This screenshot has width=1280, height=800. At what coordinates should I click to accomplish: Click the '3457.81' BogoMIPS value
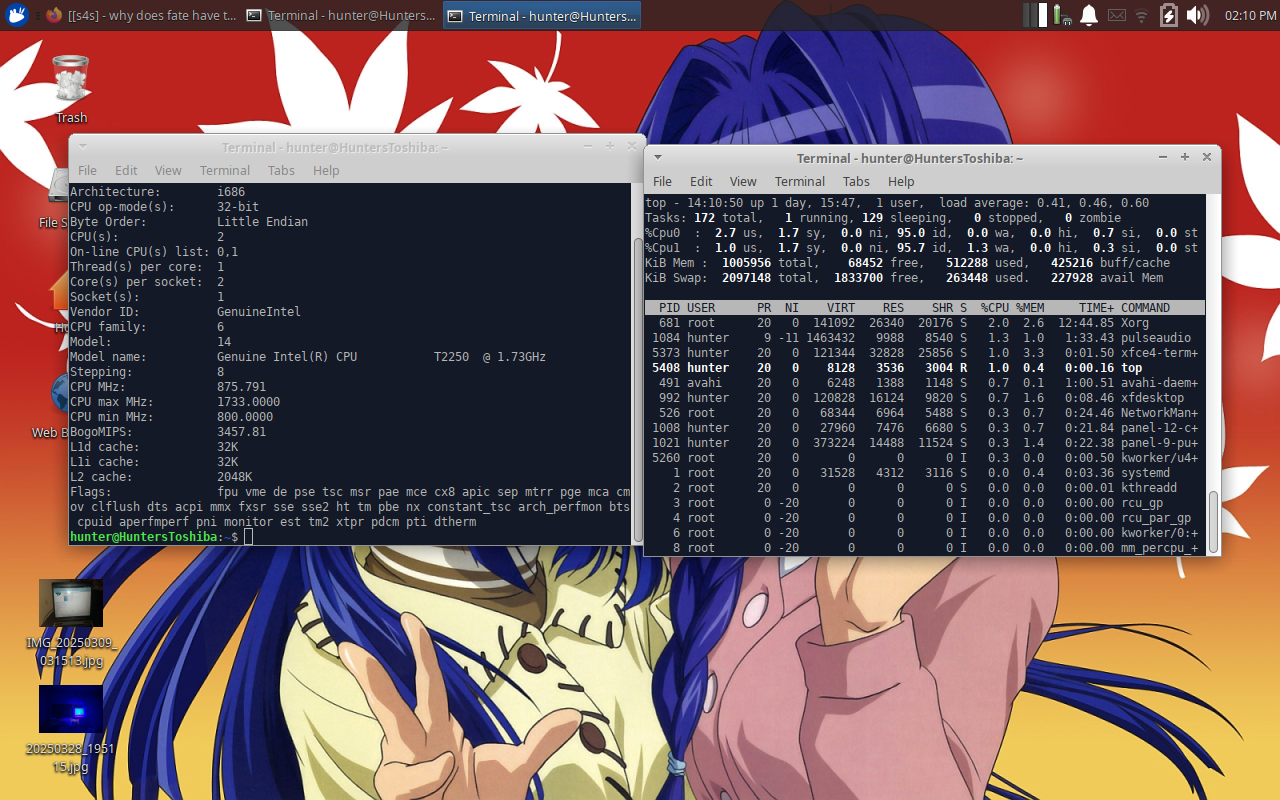click(241, 432)
